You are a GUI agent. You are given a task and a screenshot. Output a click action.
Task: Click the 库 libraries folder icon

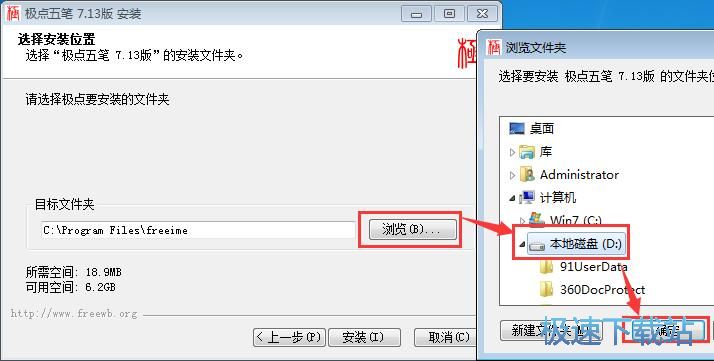(527, 152)
